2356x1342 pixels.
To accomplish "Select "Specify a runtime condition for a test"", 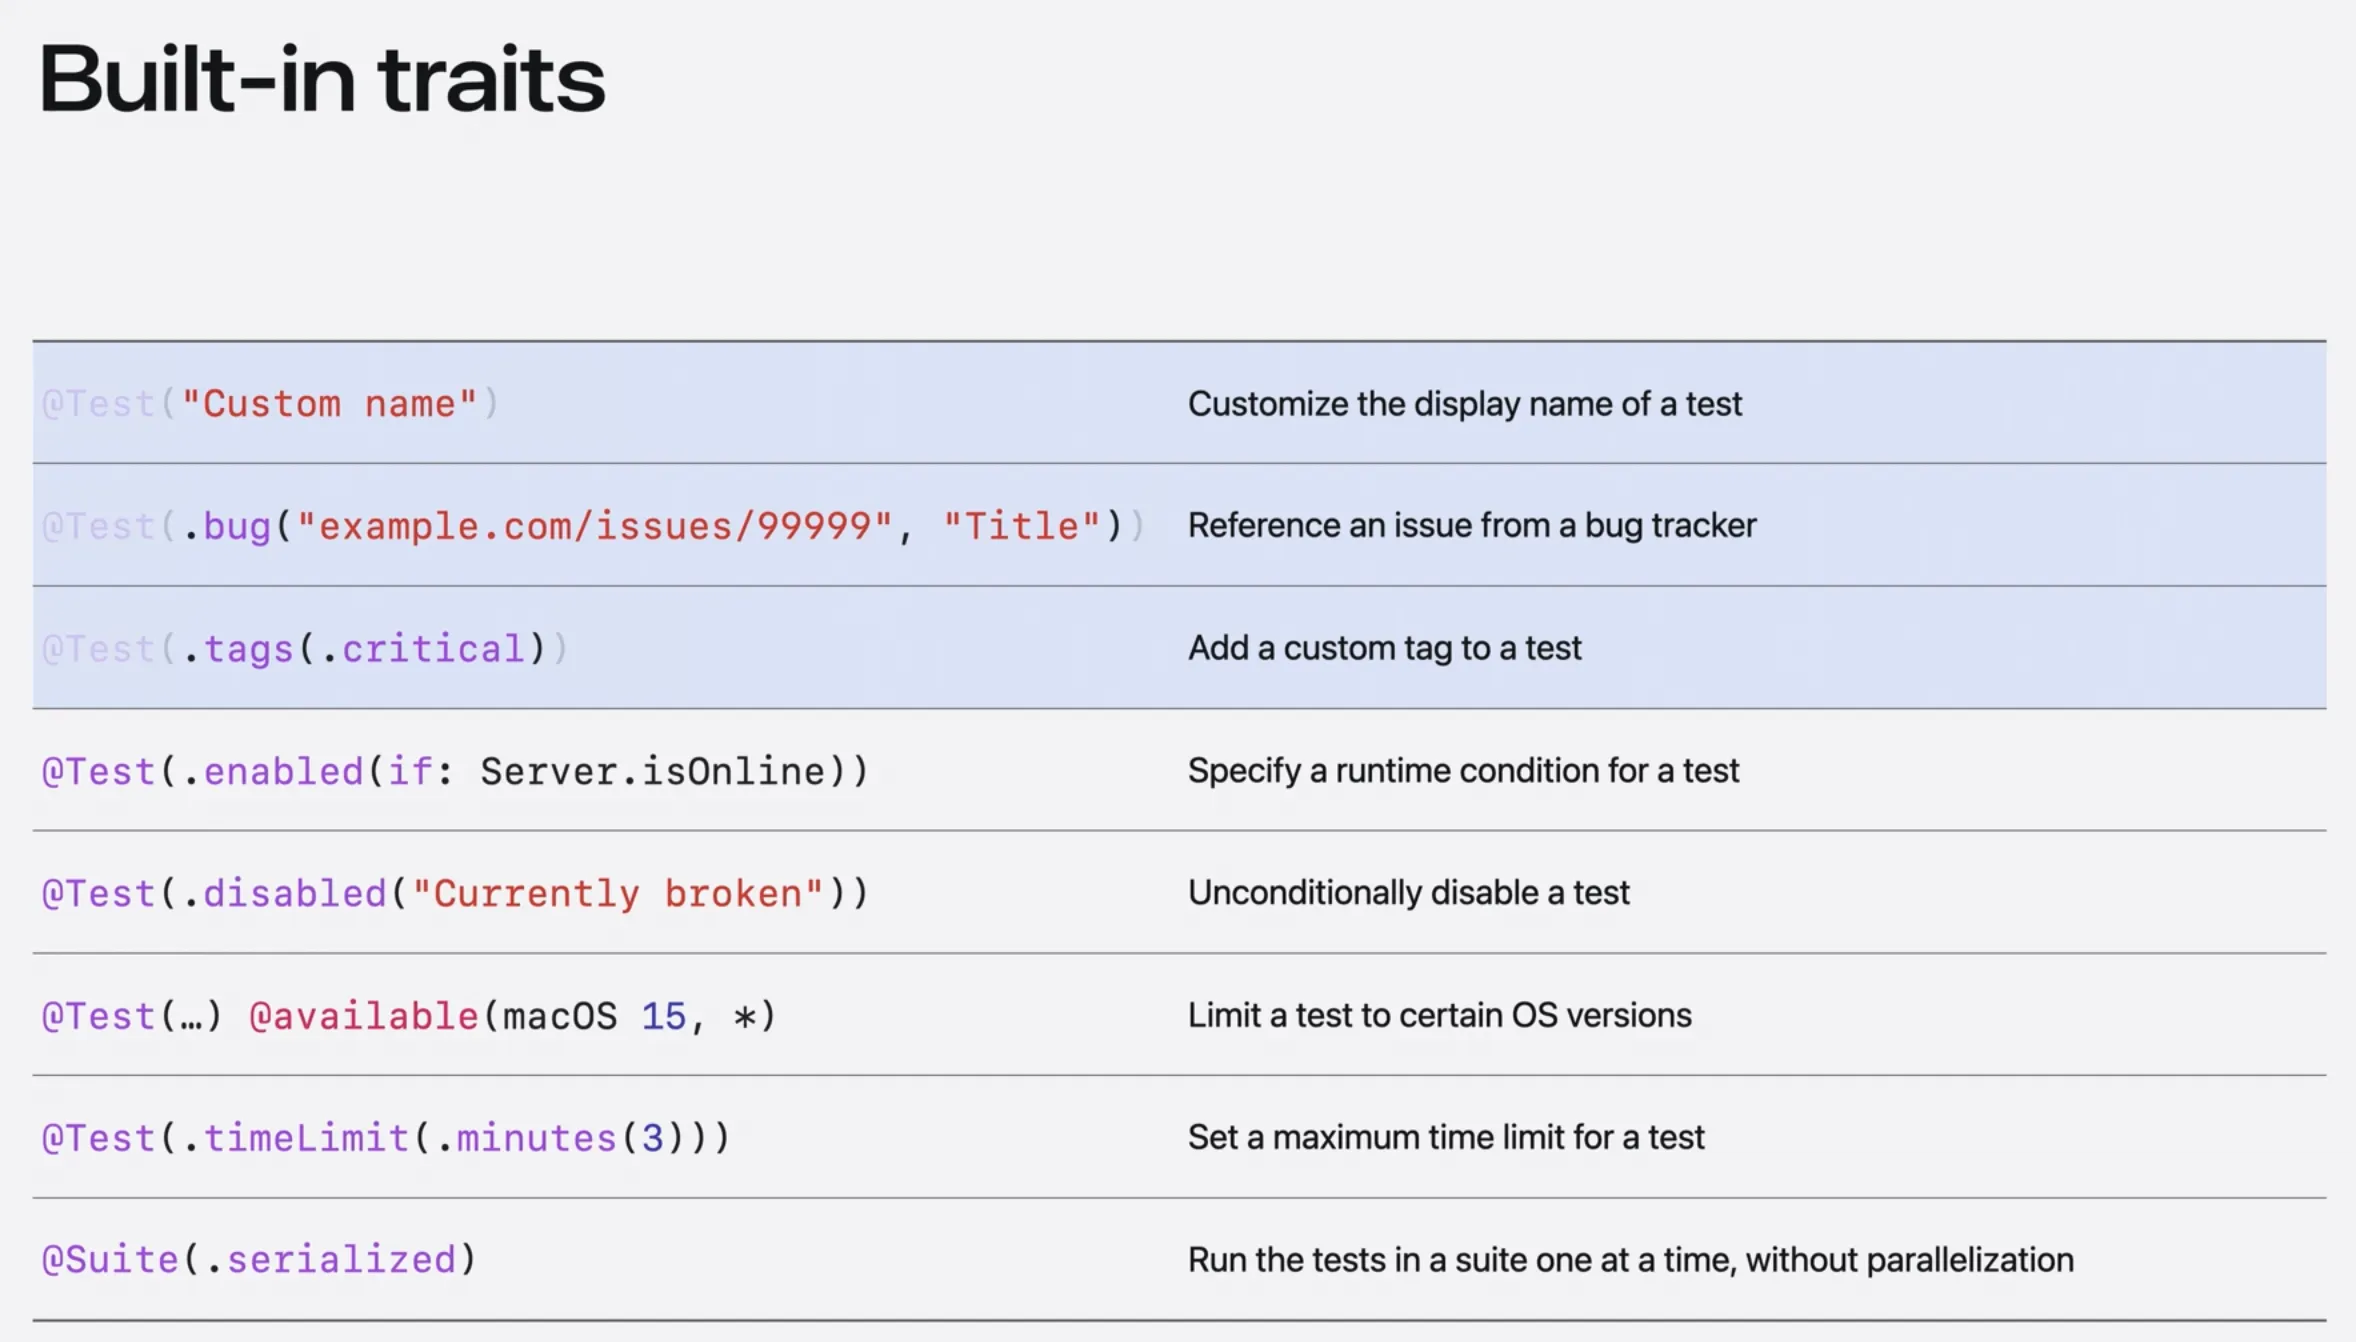I will coord(1464,771).
